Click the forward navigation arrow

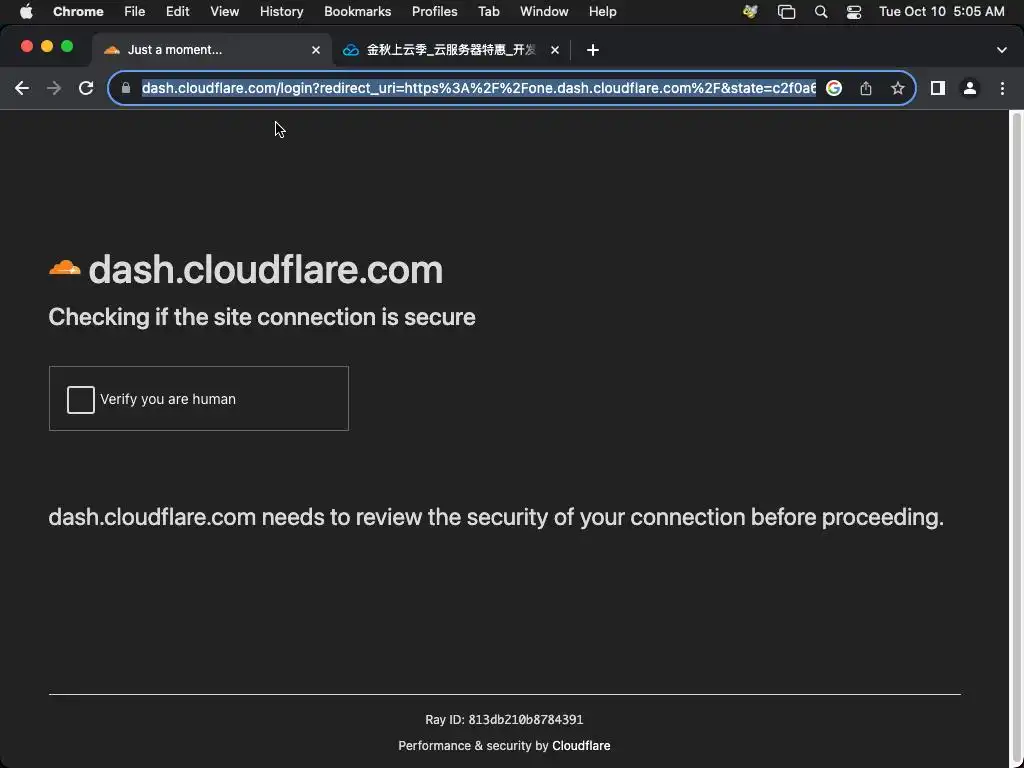click(x=54, y=88)
